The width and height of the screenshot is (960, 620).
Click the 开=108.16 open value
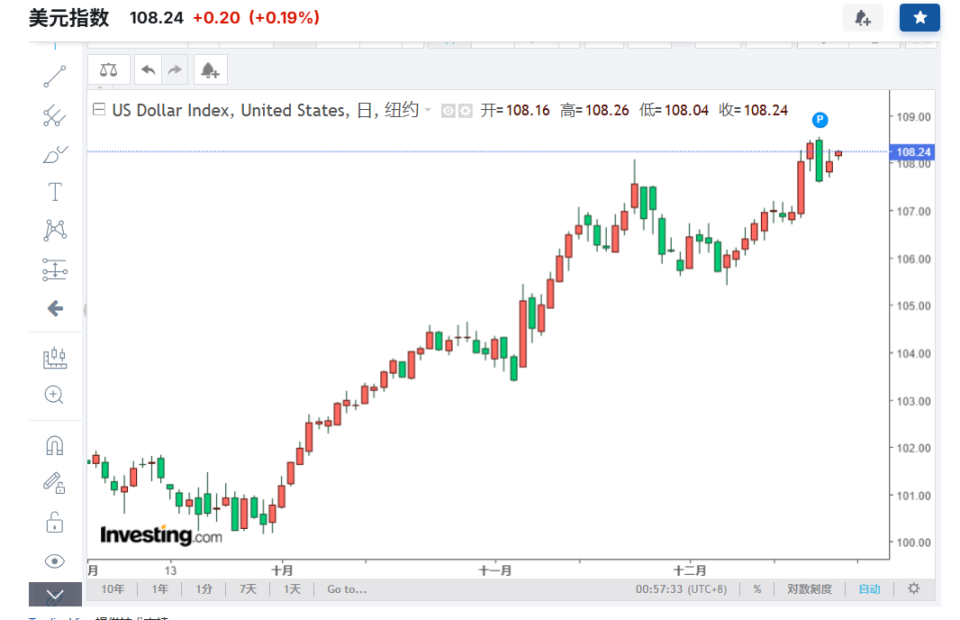point(515,110)
